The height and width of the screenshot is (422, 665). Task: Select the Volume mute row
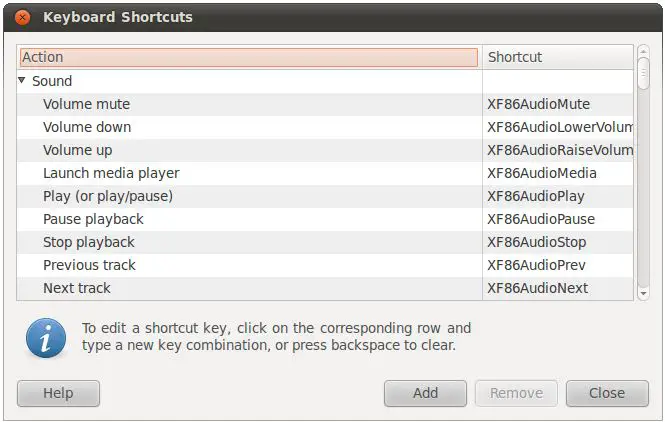[86, 104]
